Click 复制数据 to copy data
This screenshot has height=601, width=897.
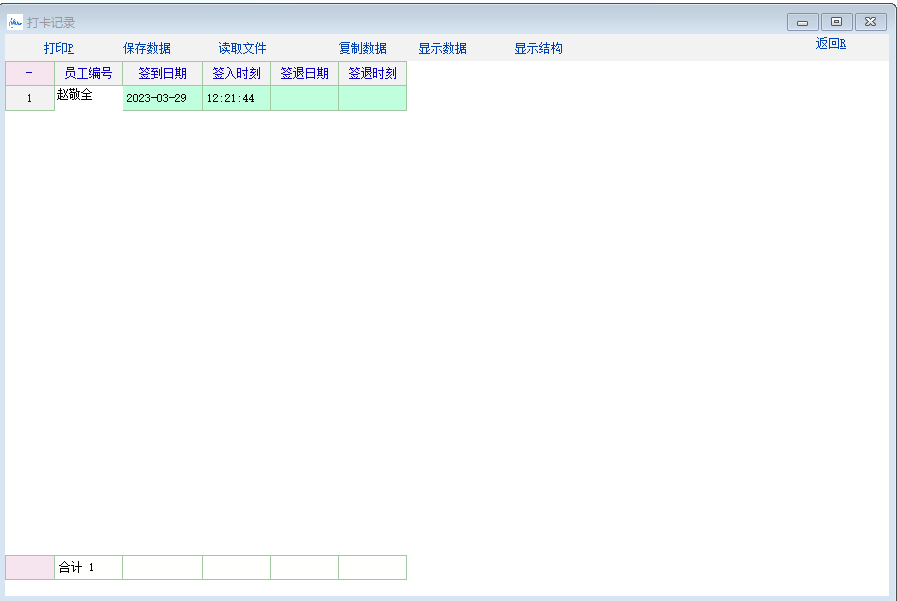point(362,48)
